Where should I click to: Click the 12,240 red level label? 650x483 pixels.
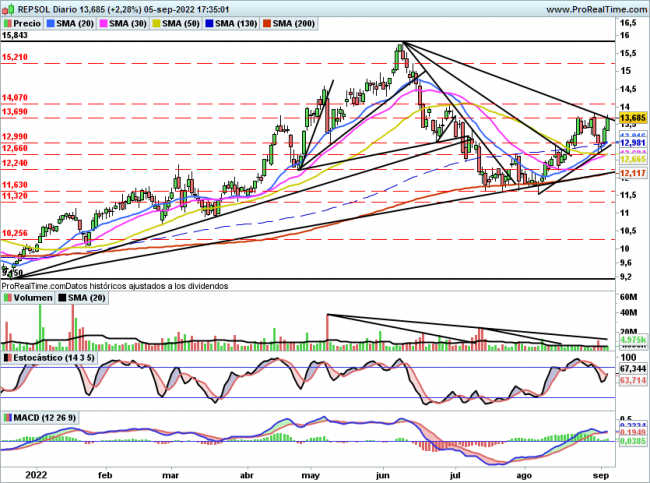(15, 163)
